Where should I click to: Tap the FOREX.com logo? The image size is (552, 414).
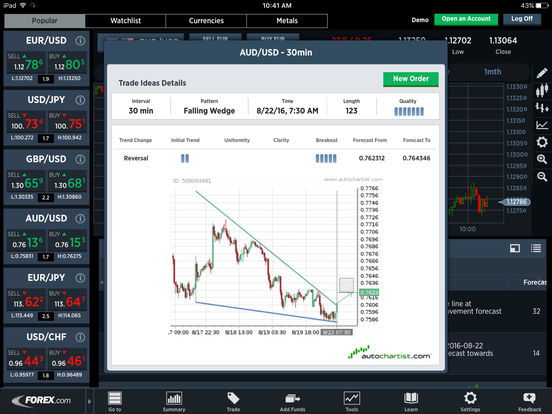[x=42, y=400]
